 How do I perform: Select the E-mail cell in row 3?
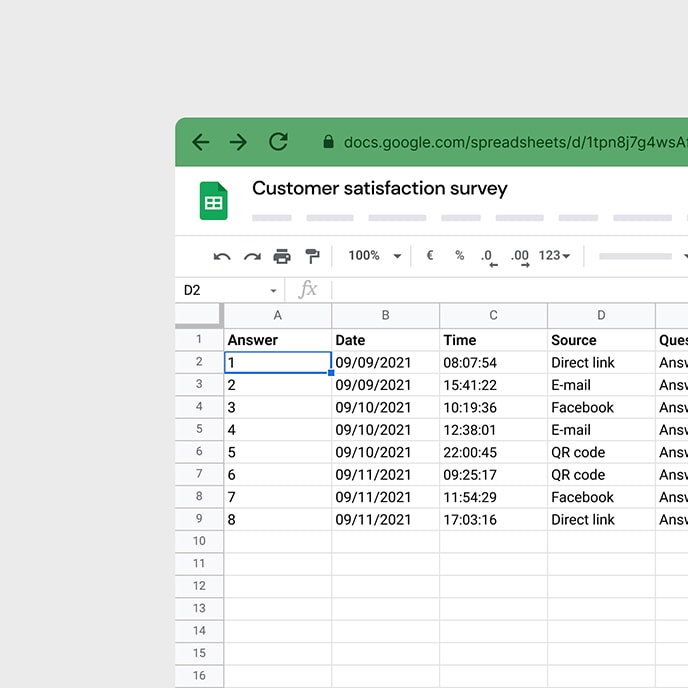coord(602,385)
